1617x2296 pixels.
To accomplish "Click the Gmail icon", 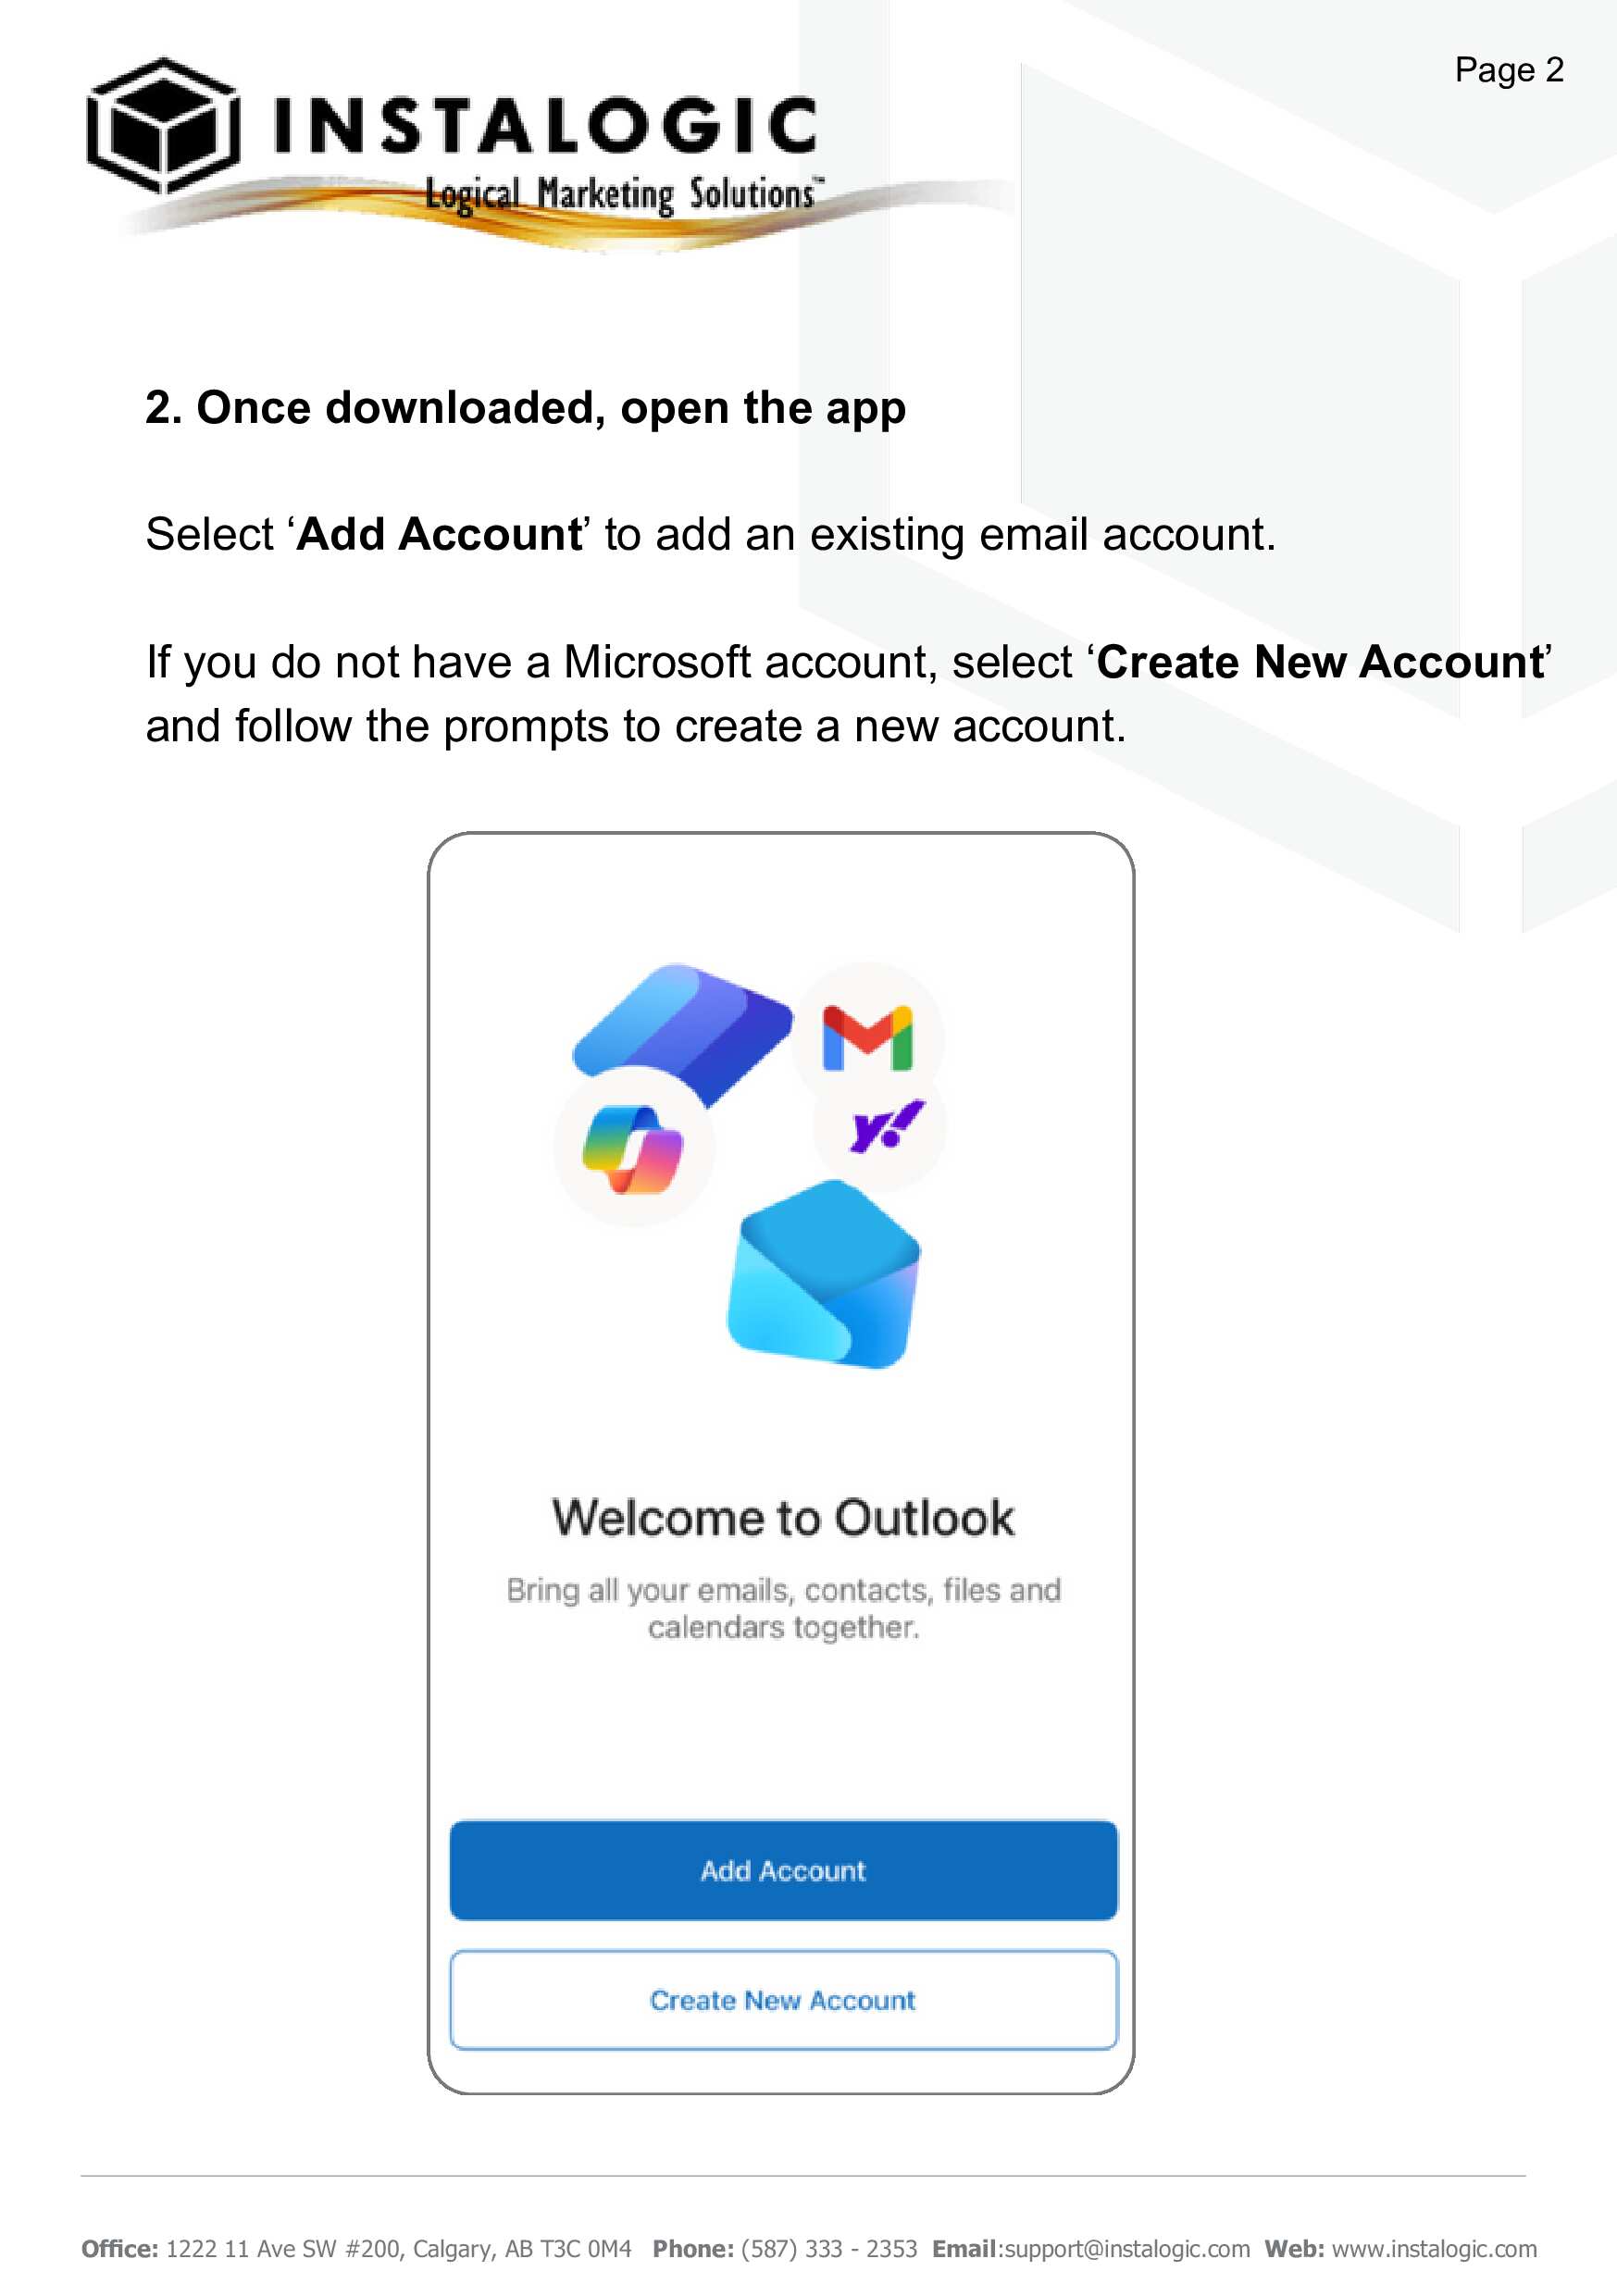I will click(x=867, y=1038).
